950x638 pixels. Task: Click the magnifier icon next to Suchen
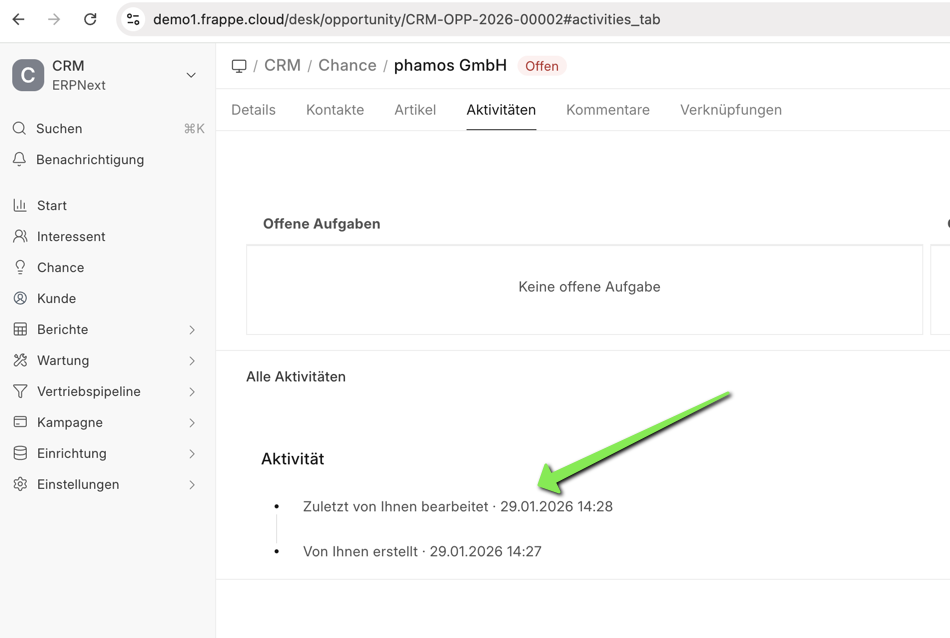(x=20, y=129)
